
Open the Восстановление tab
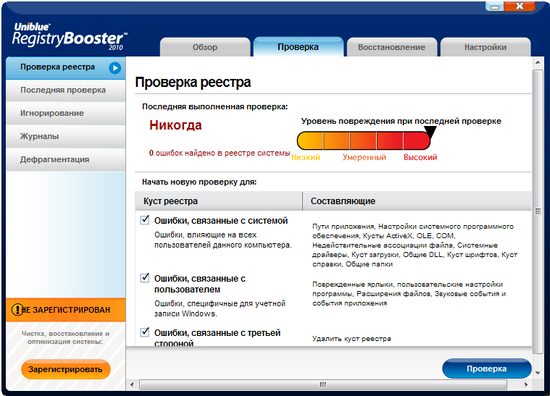pos(391,47)
